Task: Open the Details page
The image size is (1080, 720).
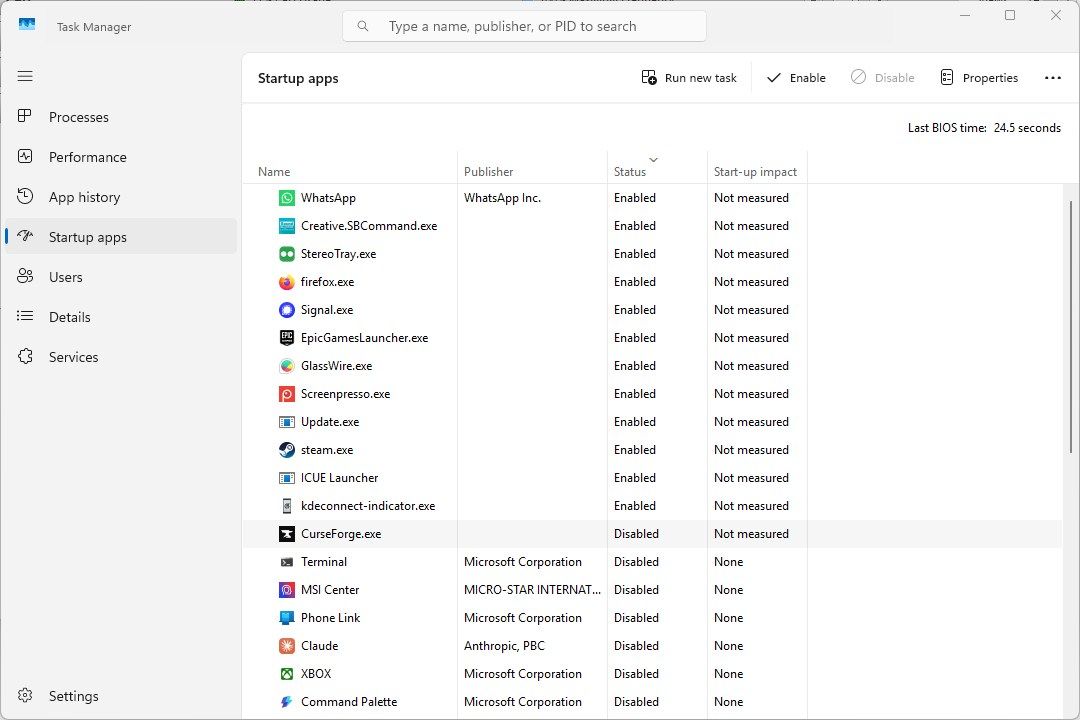Action: tap(121, 317)
